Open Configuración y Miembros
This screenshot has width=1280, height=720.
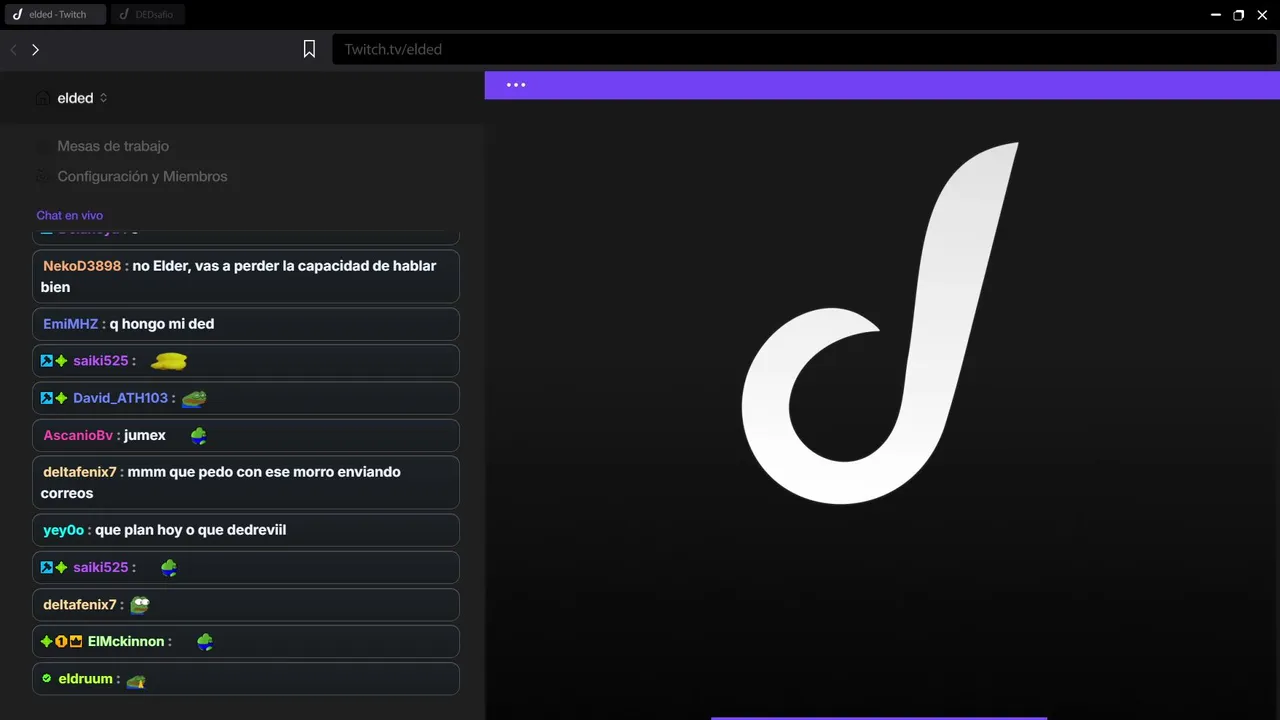click(142, 176)
